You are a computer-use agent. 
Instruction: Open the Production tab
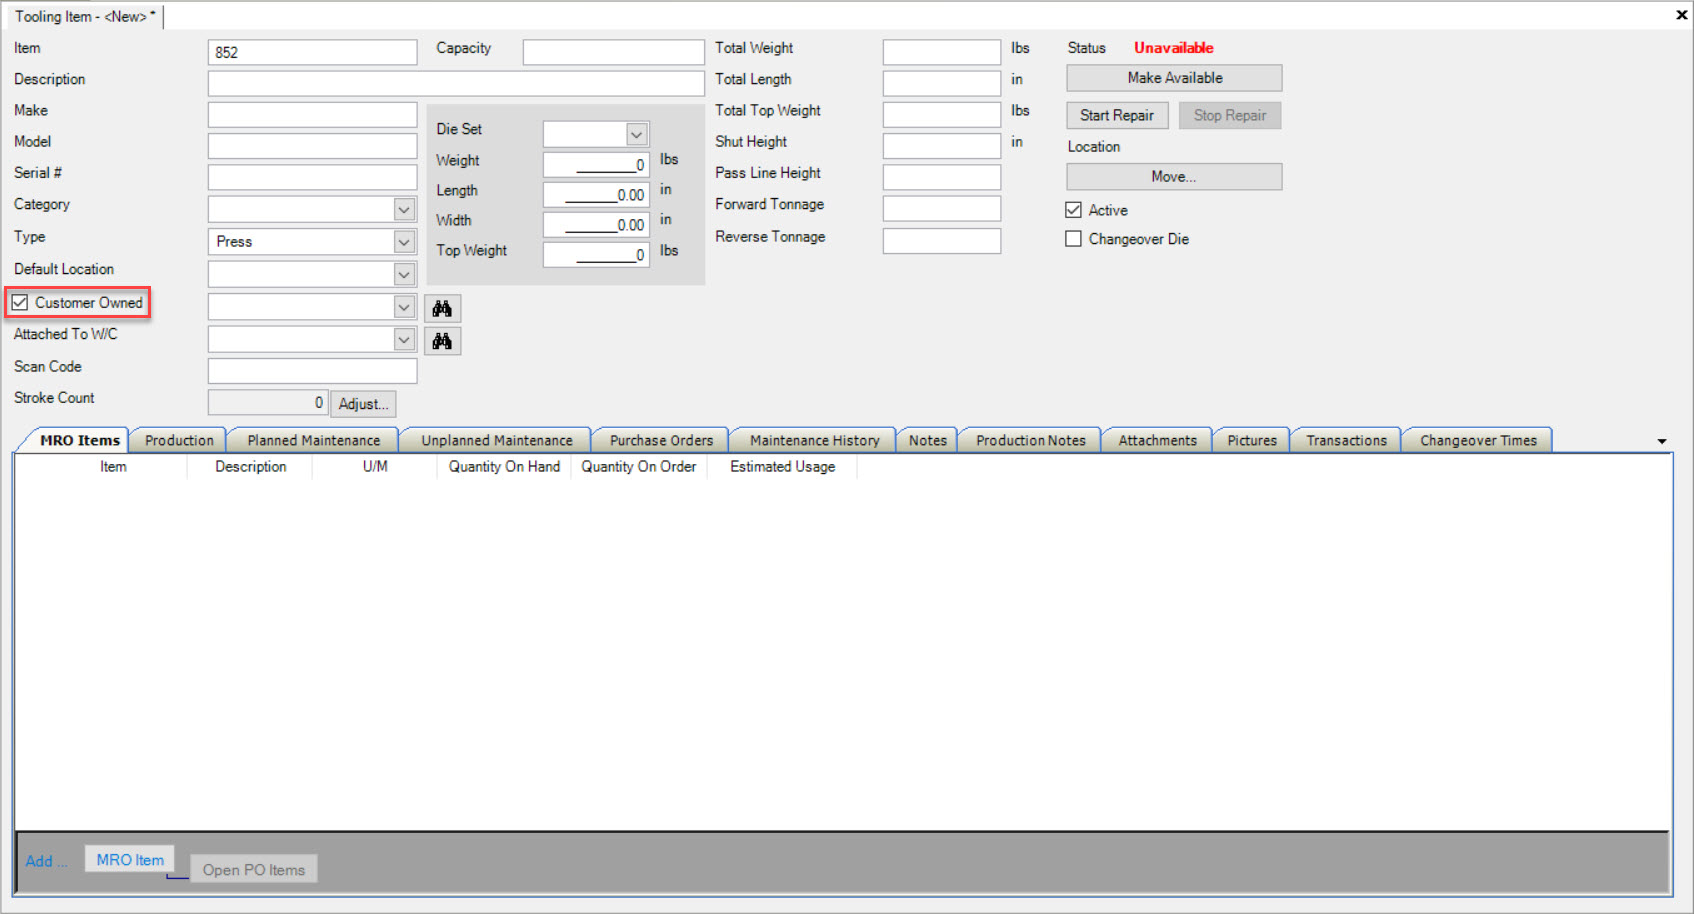click(179, 440)
